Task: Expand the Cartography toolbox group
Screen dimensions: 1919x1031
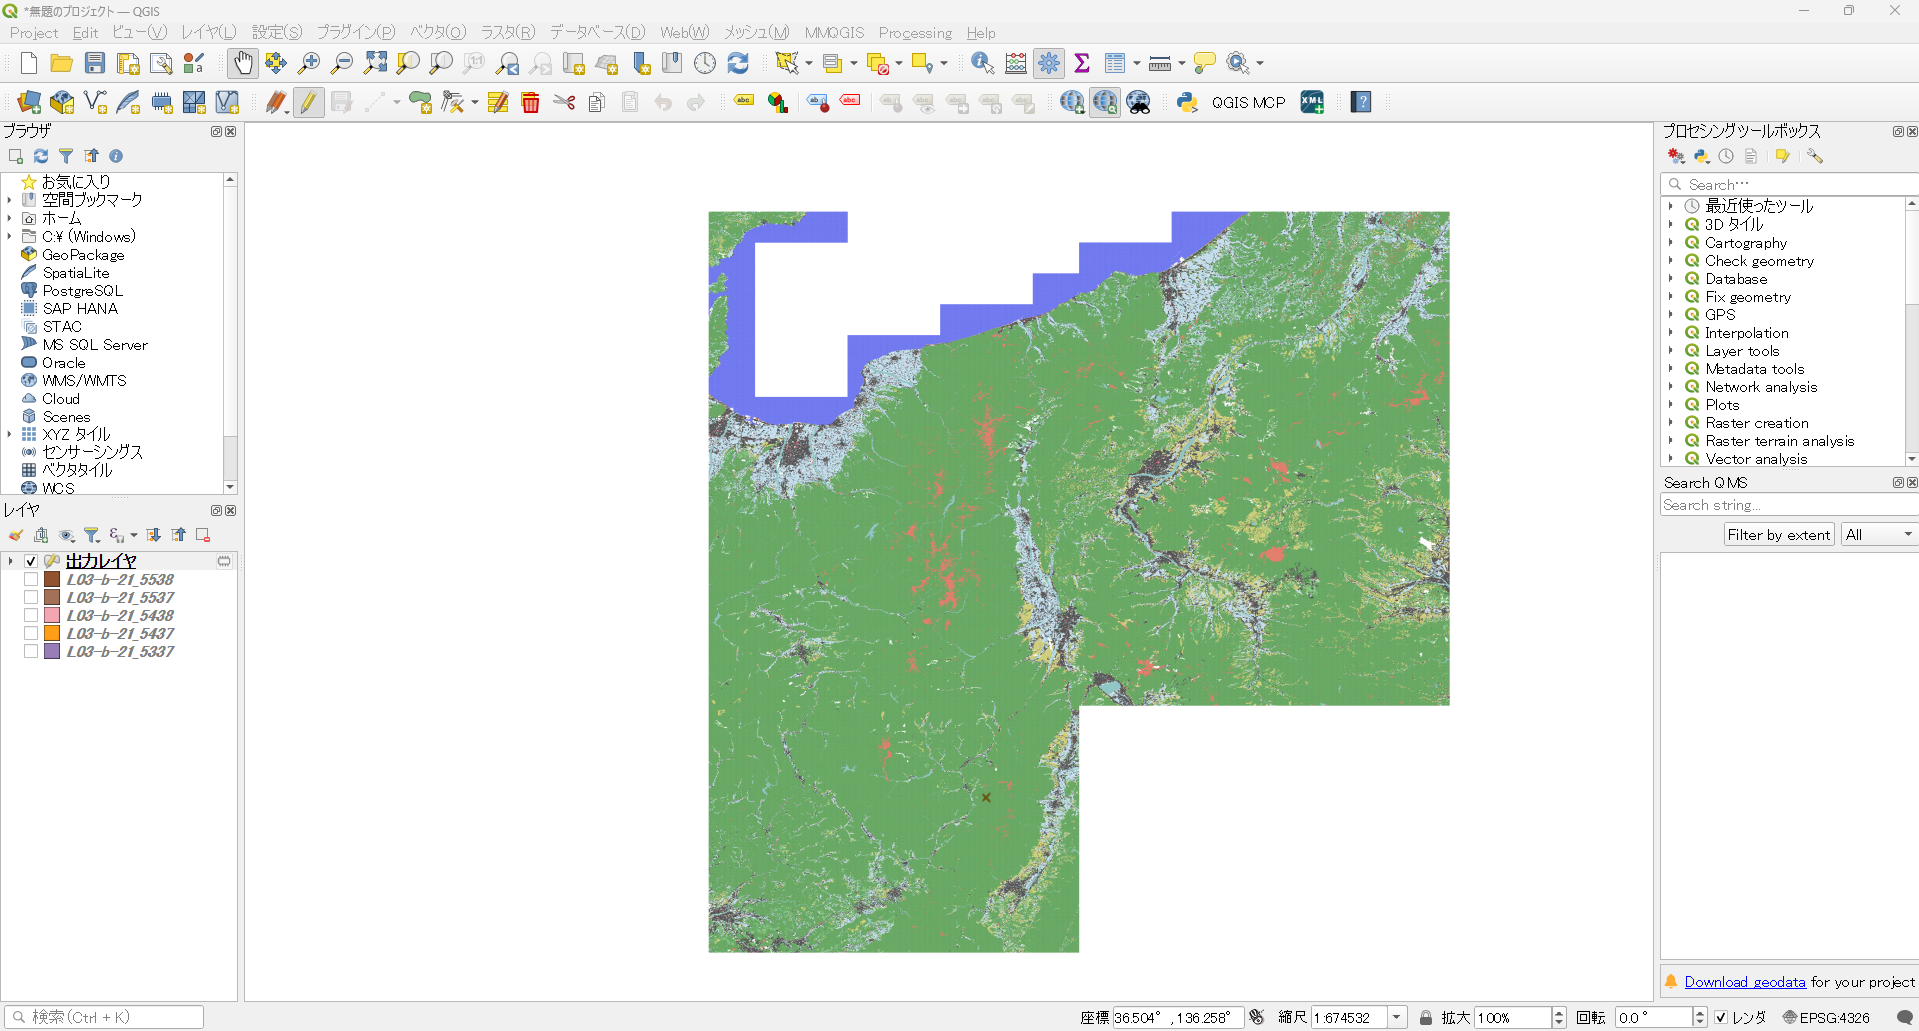Action: (x=1671, y=243)
